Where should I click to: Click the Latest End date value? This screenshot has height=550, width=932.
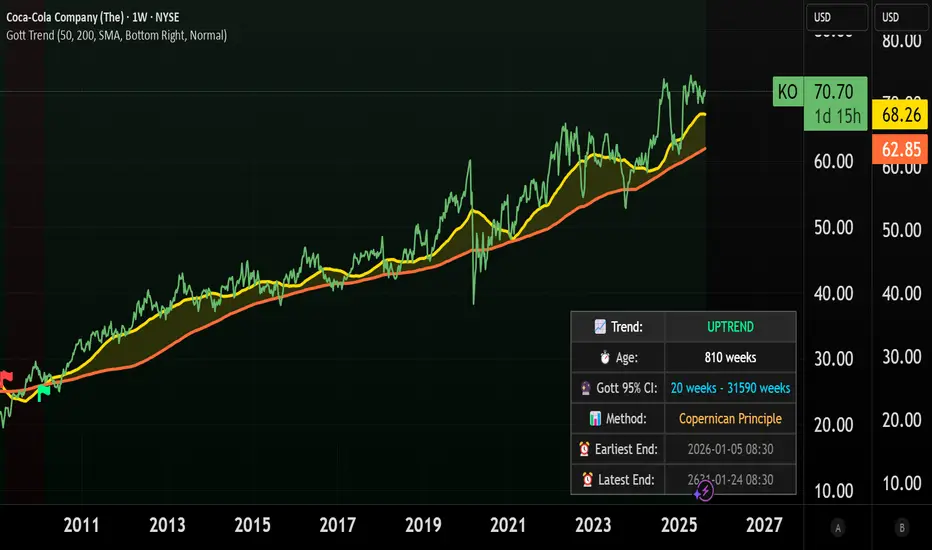tap(730, 480)
